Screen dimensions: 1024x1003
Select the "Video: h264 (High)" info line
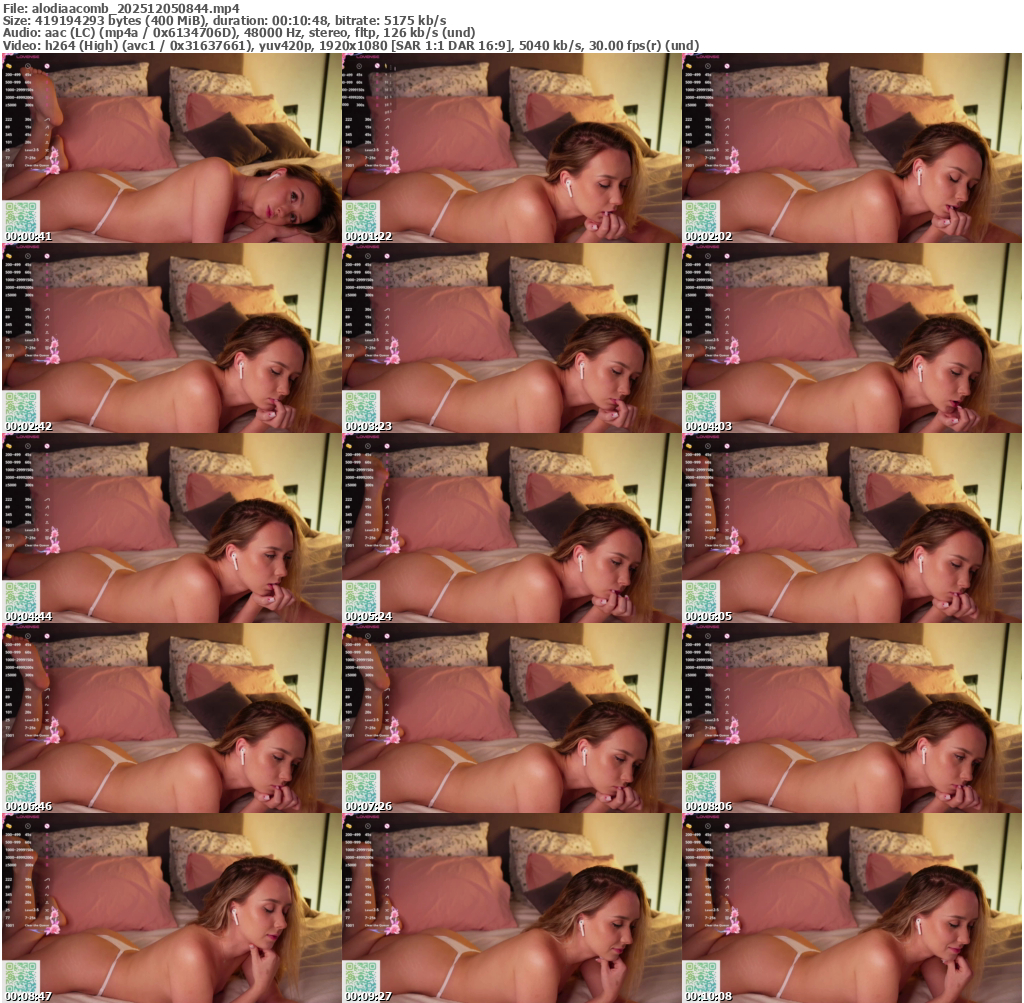pos(351,45)
